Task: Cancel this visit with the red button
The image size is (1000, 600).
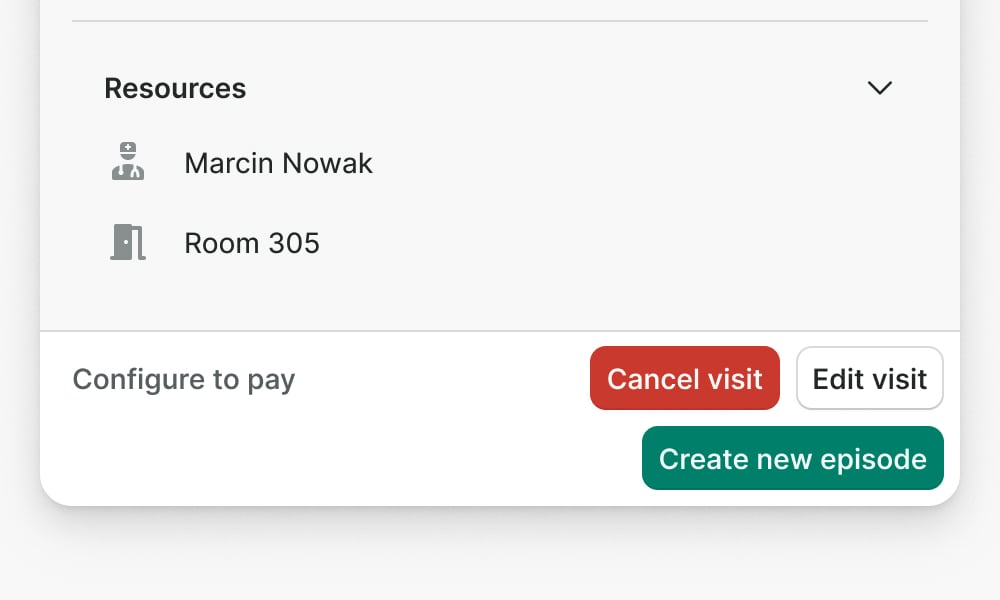Action: (685, 379)
